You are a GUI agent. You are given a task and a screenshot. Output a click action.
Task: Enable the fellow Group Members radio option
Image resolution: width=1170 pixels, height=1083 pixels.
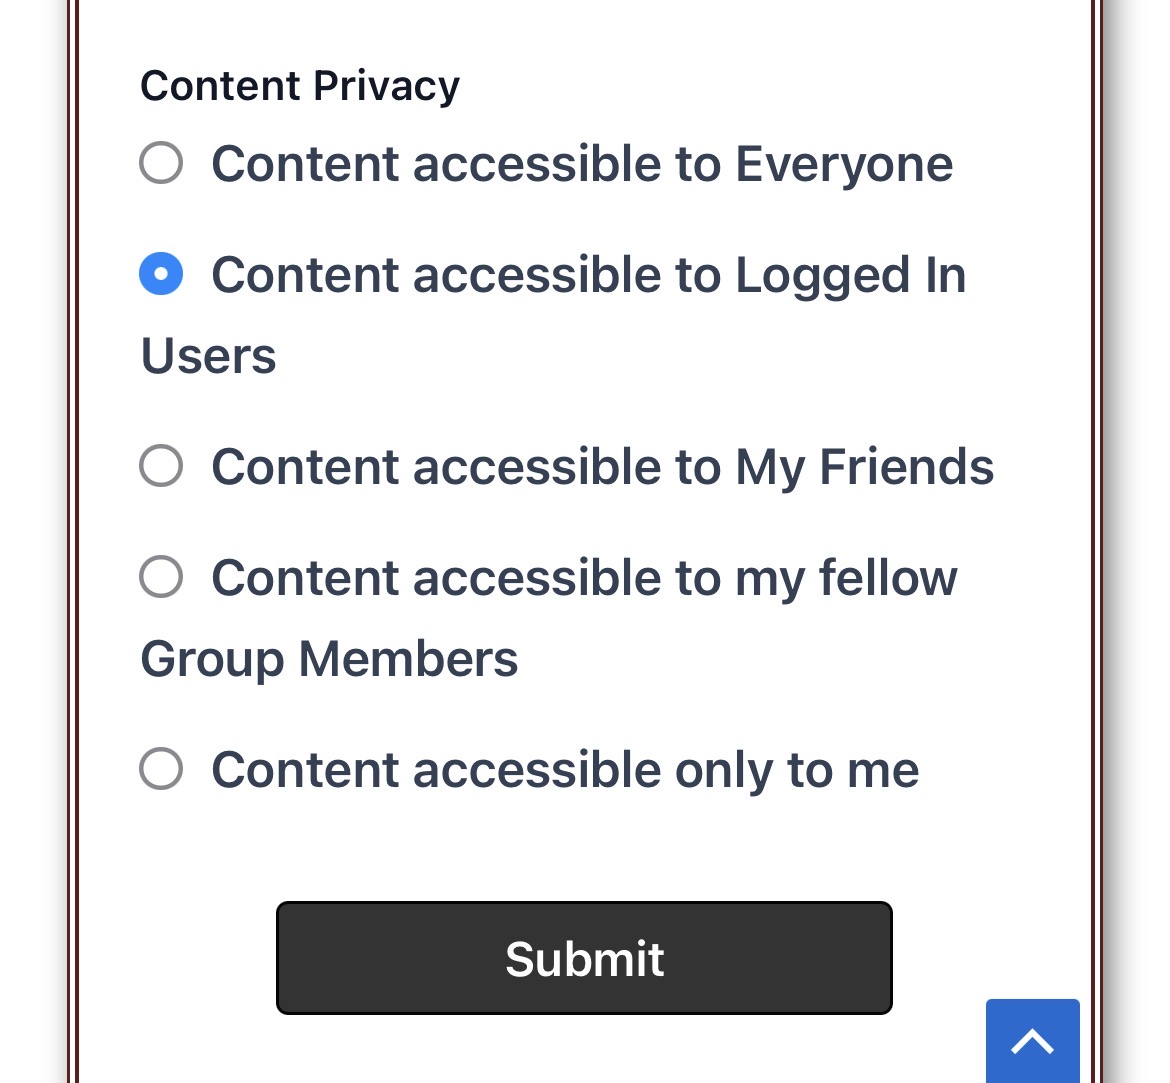click(161, 577)
